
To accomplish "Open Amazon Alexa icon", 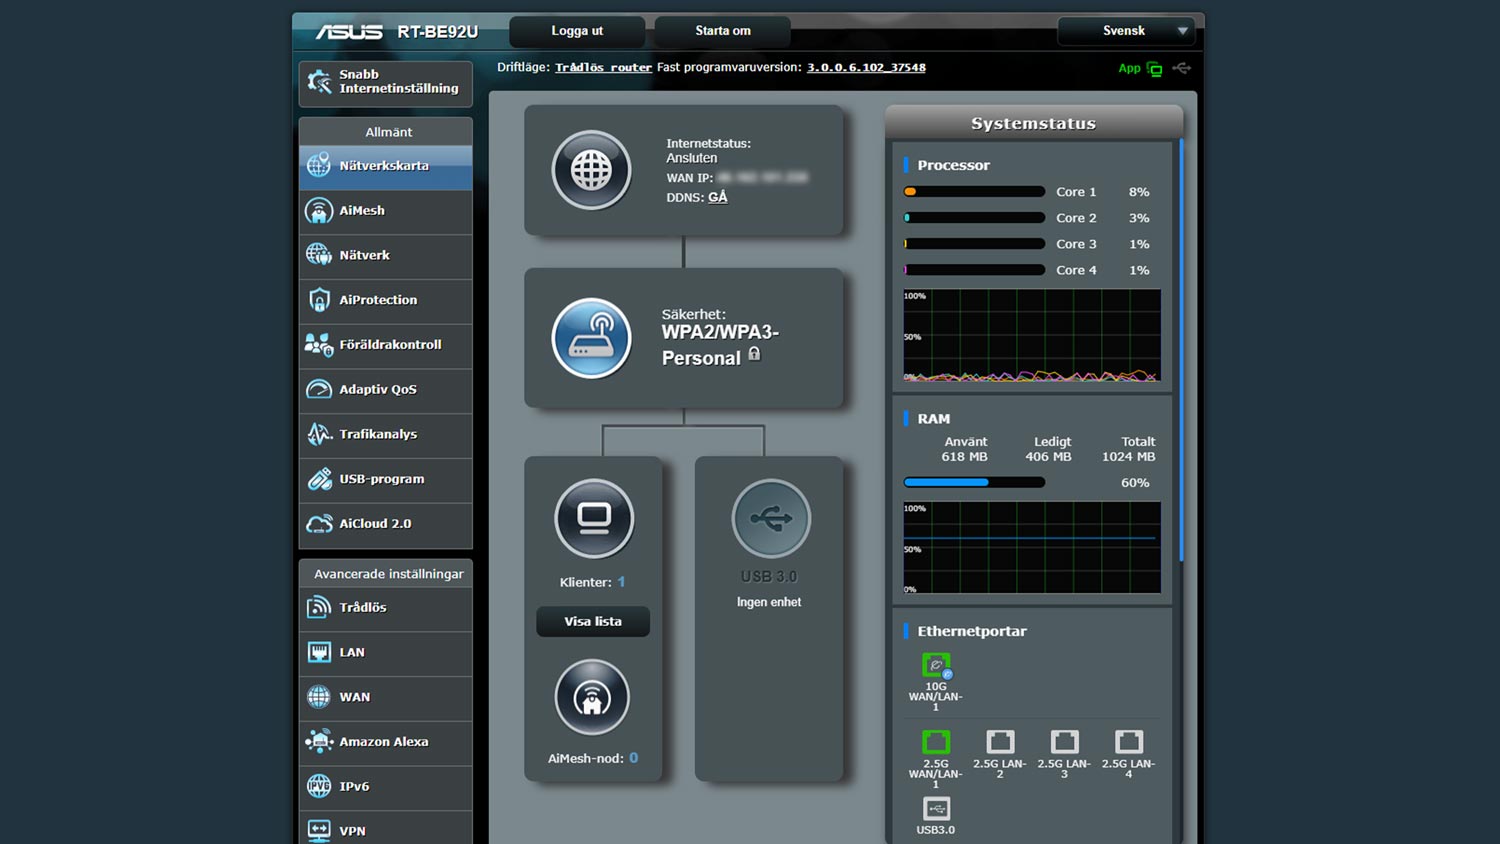I will click(319, 741).
